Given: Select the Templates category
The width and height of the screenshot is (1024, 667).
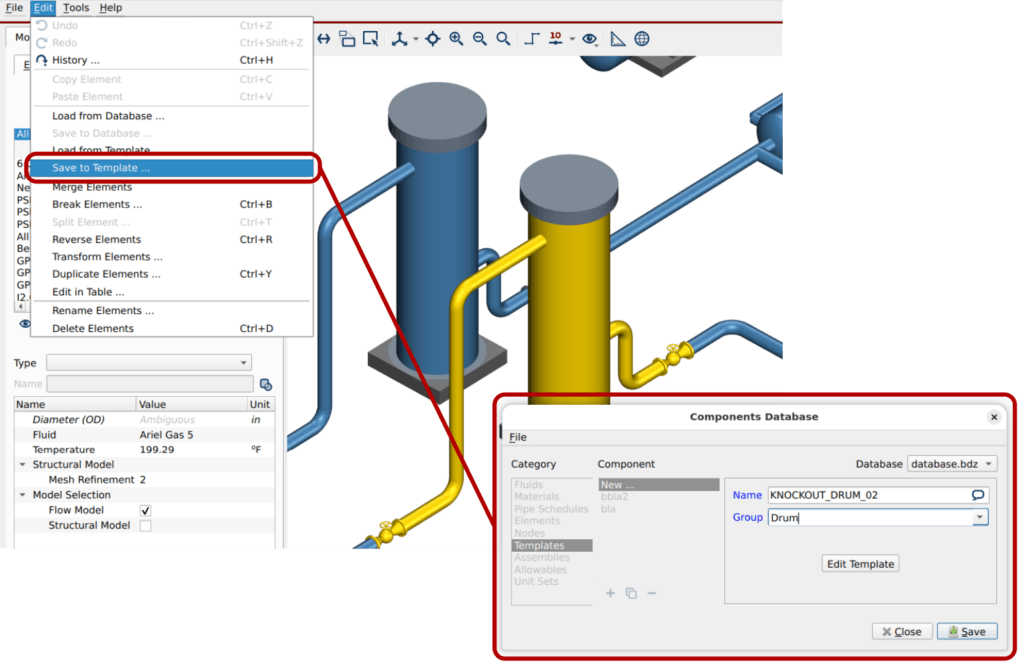Looking at the screenshot, I should click(x=552, y=545).
